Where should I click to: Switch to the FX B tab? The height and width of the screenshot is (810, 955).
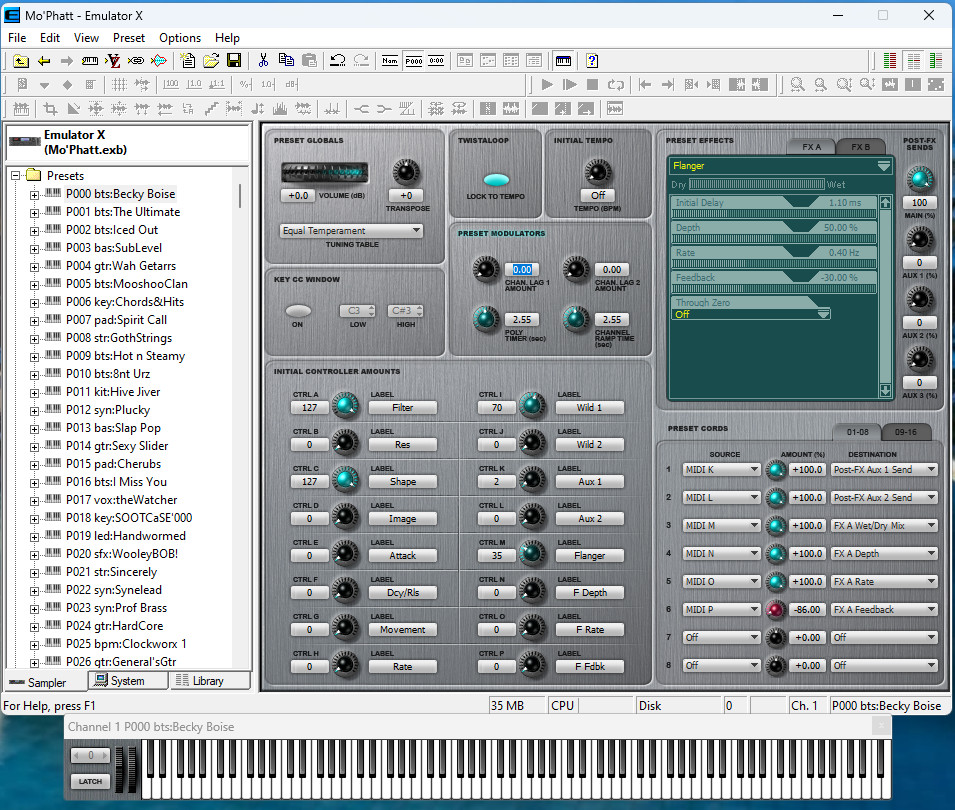coord(860,147)
